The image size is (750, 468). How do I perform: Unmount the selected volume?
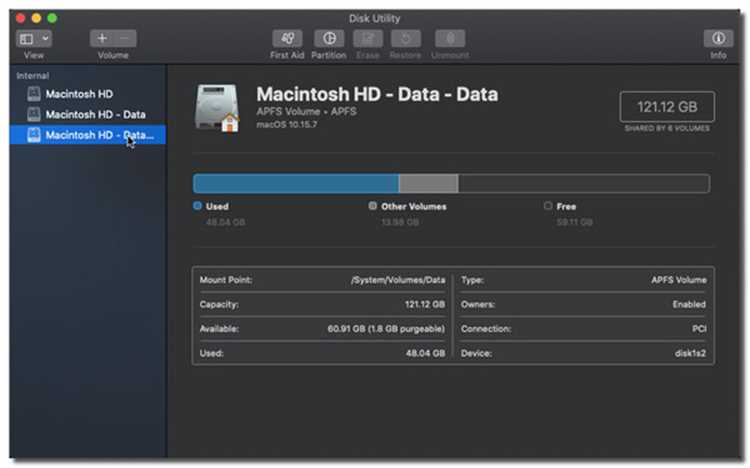450,38
